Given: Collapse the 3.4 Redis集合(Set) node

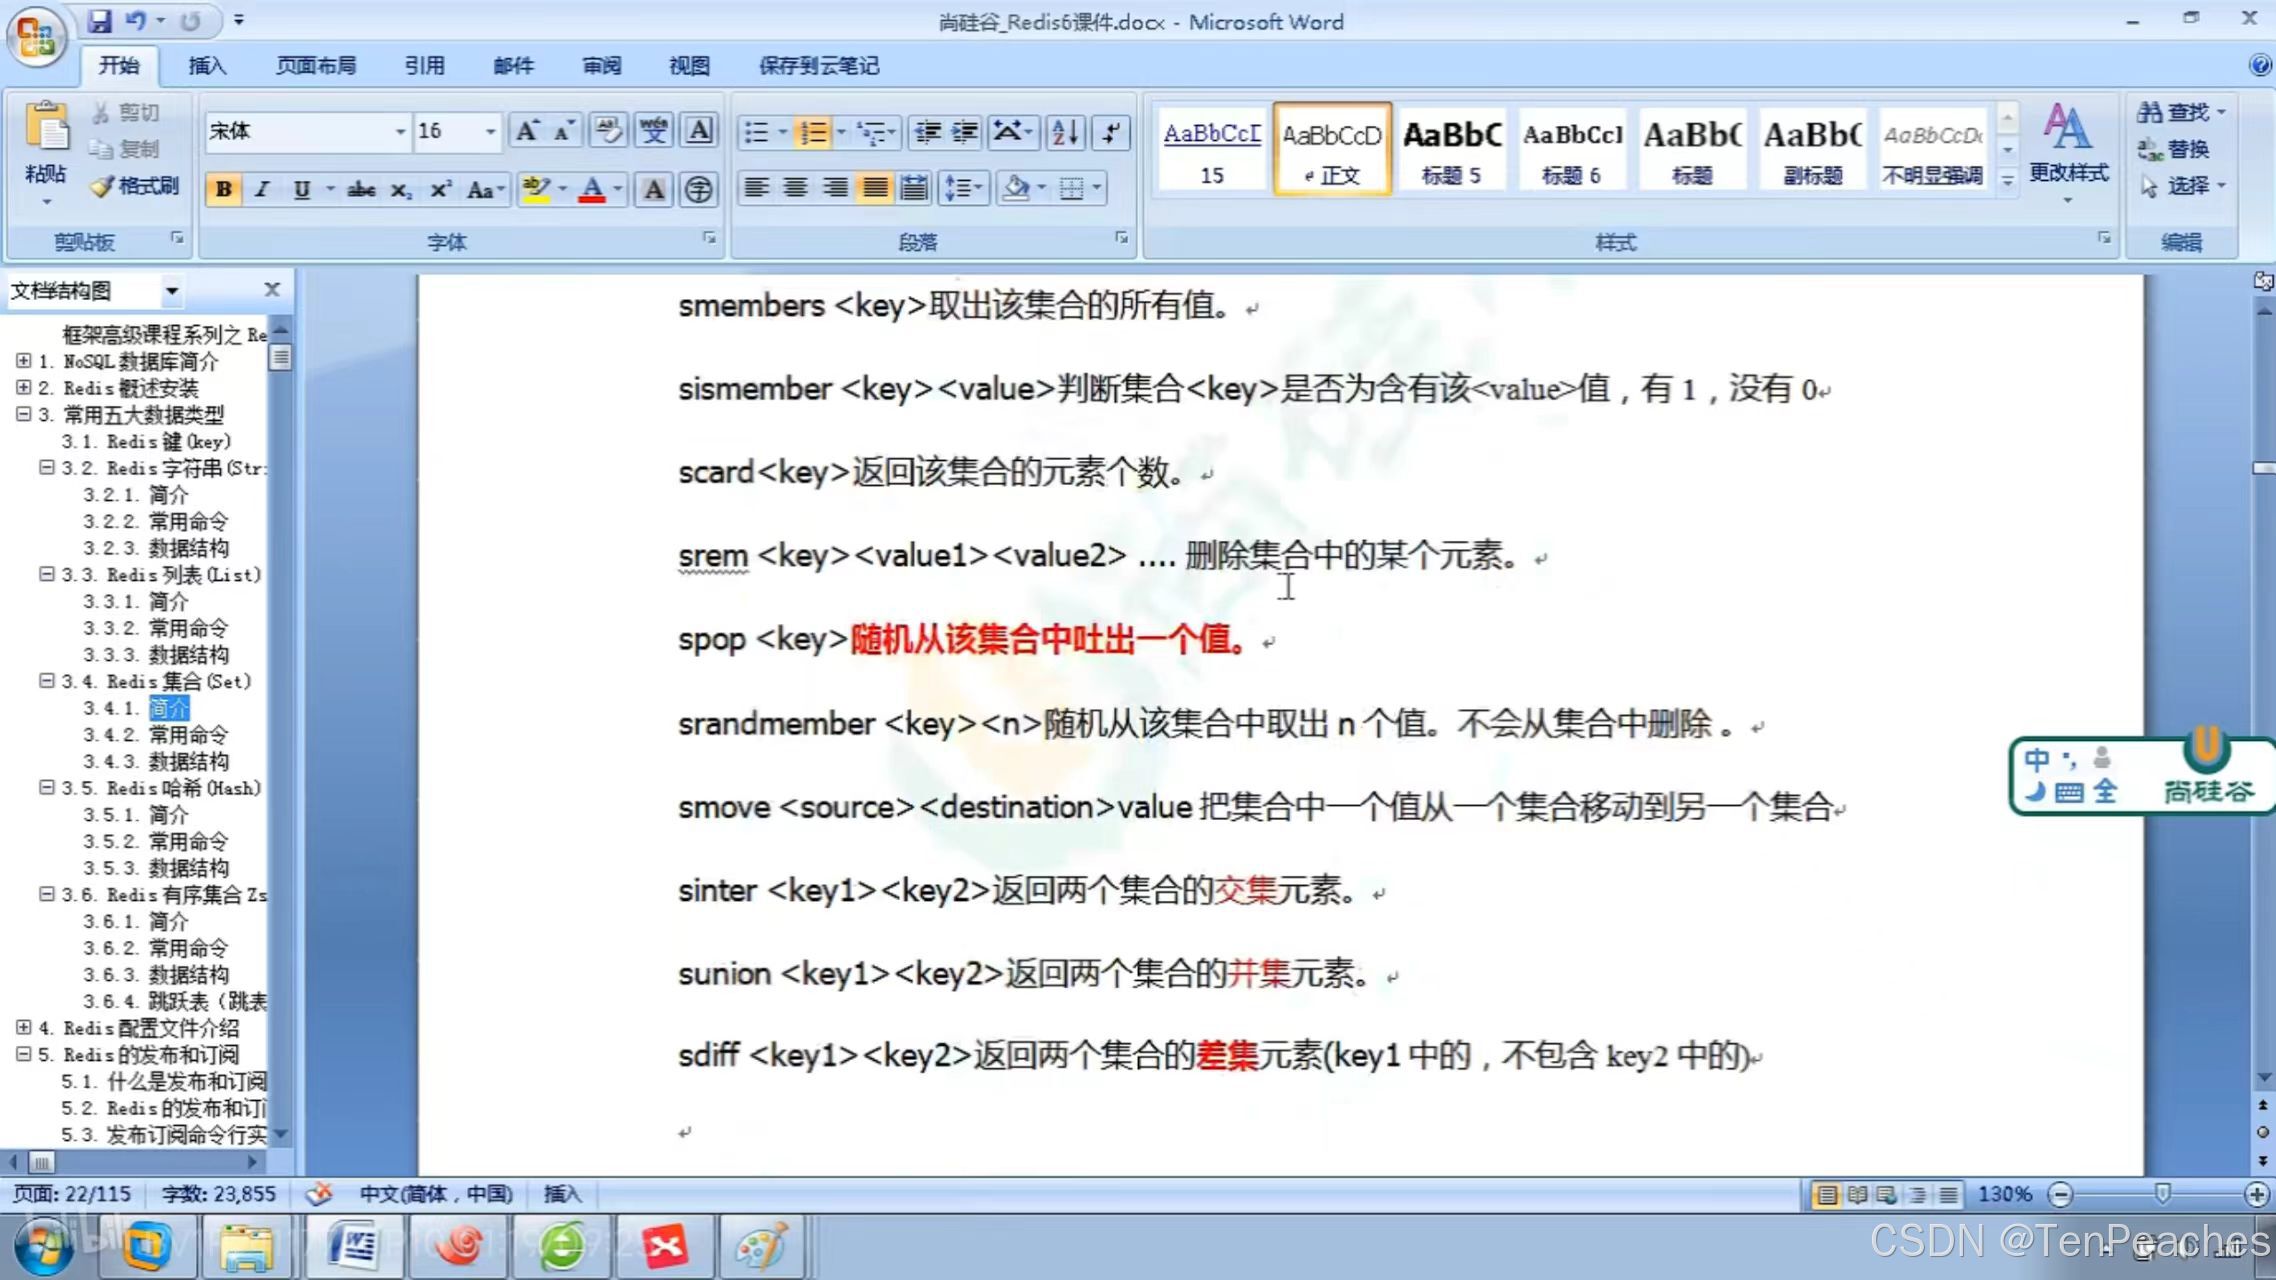Looking at the screenshot, I should (46, 681).
